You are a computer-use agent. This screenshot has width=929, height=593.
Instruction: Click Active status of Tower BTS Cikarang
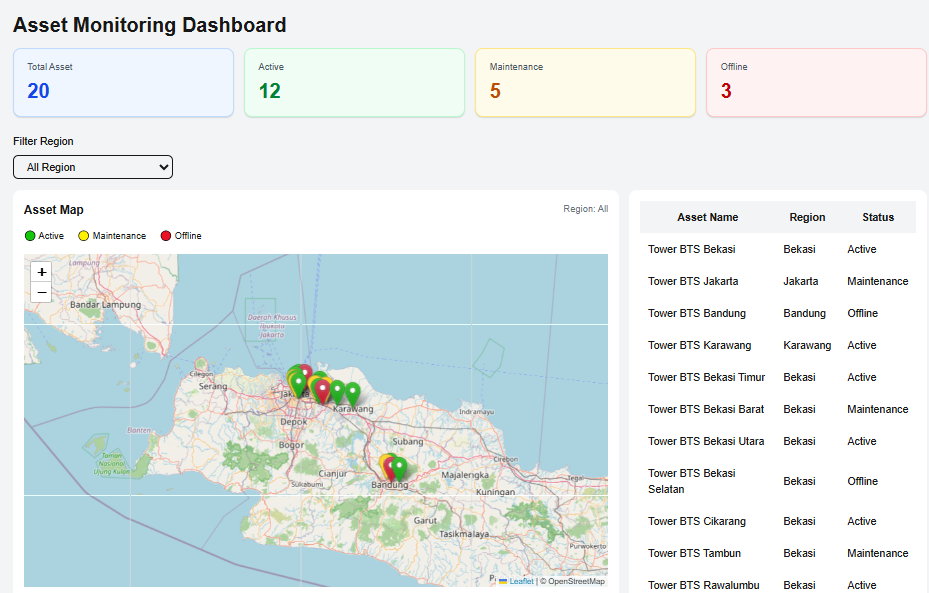(x=861, y=521)
